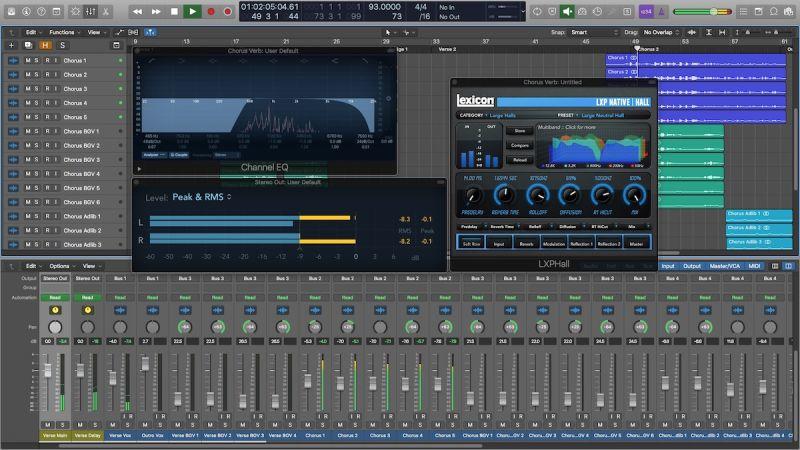Adjust the Diffusion knob in LXPHall
Viewport: 800px width, 450px height.
(x=570, y=194)
